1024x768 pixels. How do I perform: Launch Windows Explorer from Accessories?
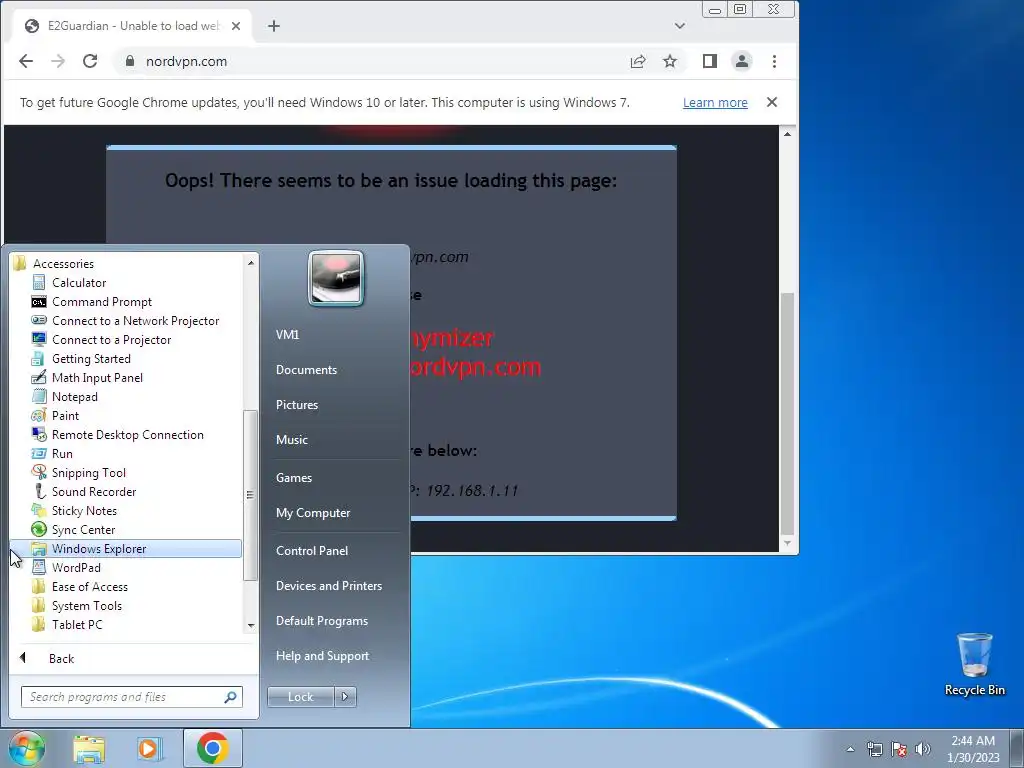pyautogui.click(x=126, y=549)
